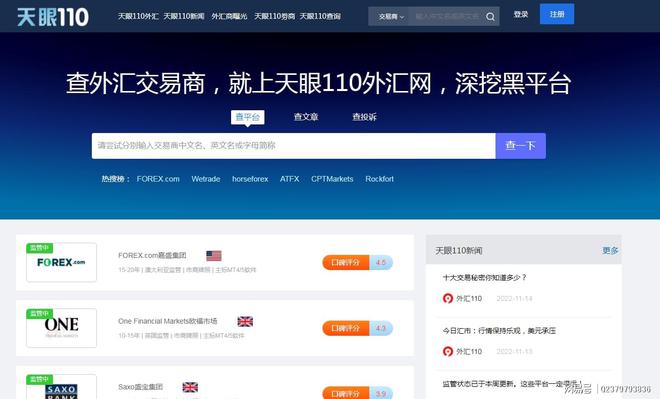
Task: Click the main broker name search box
Action: point(294,146)
